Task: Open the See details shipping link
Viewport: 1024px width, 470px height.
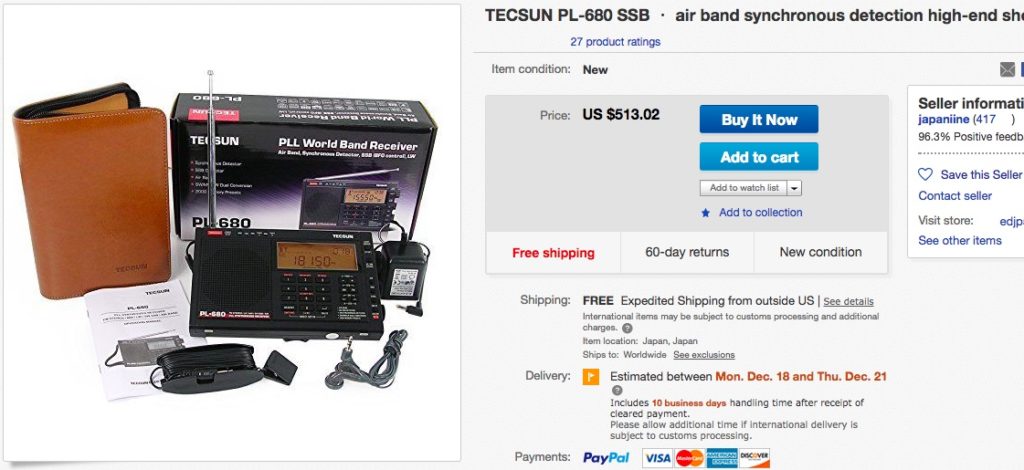Action: click(848, 302)
